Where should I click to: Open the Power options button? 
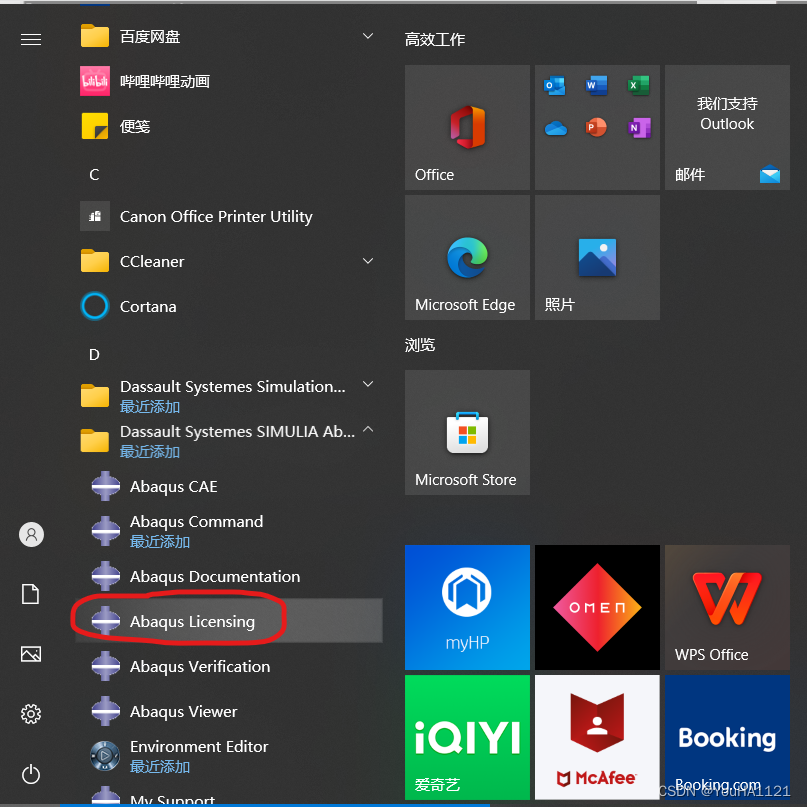pos(31,774)
